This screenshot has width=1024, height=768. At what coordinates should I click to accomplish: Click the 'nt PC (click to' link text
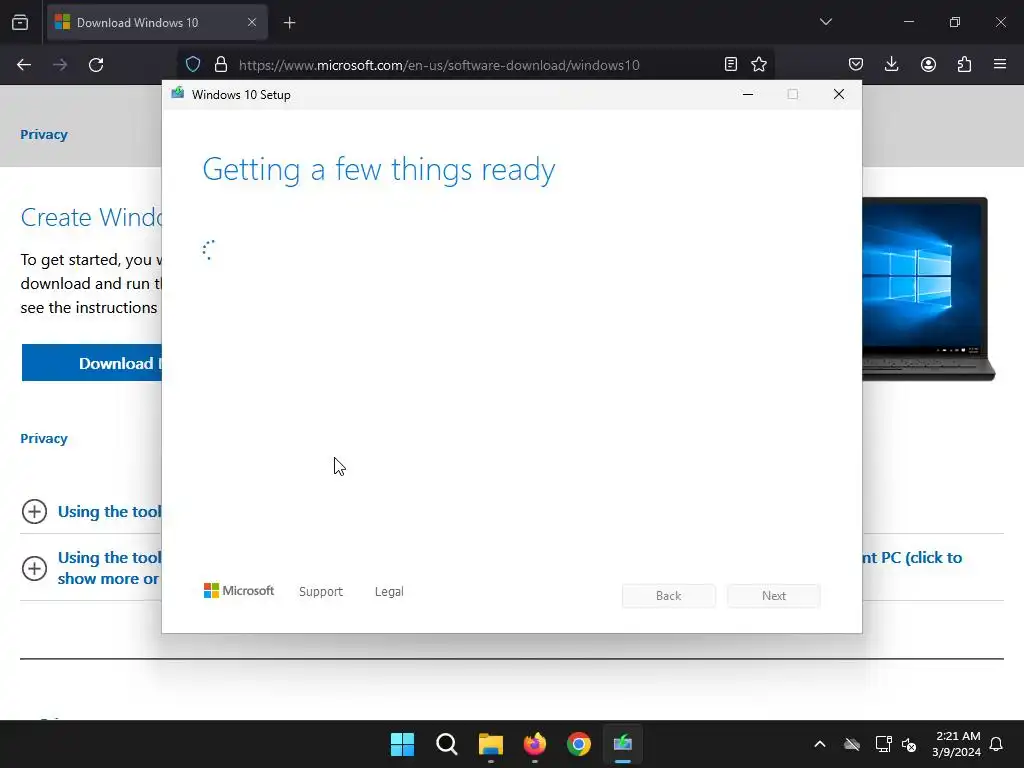912,558
